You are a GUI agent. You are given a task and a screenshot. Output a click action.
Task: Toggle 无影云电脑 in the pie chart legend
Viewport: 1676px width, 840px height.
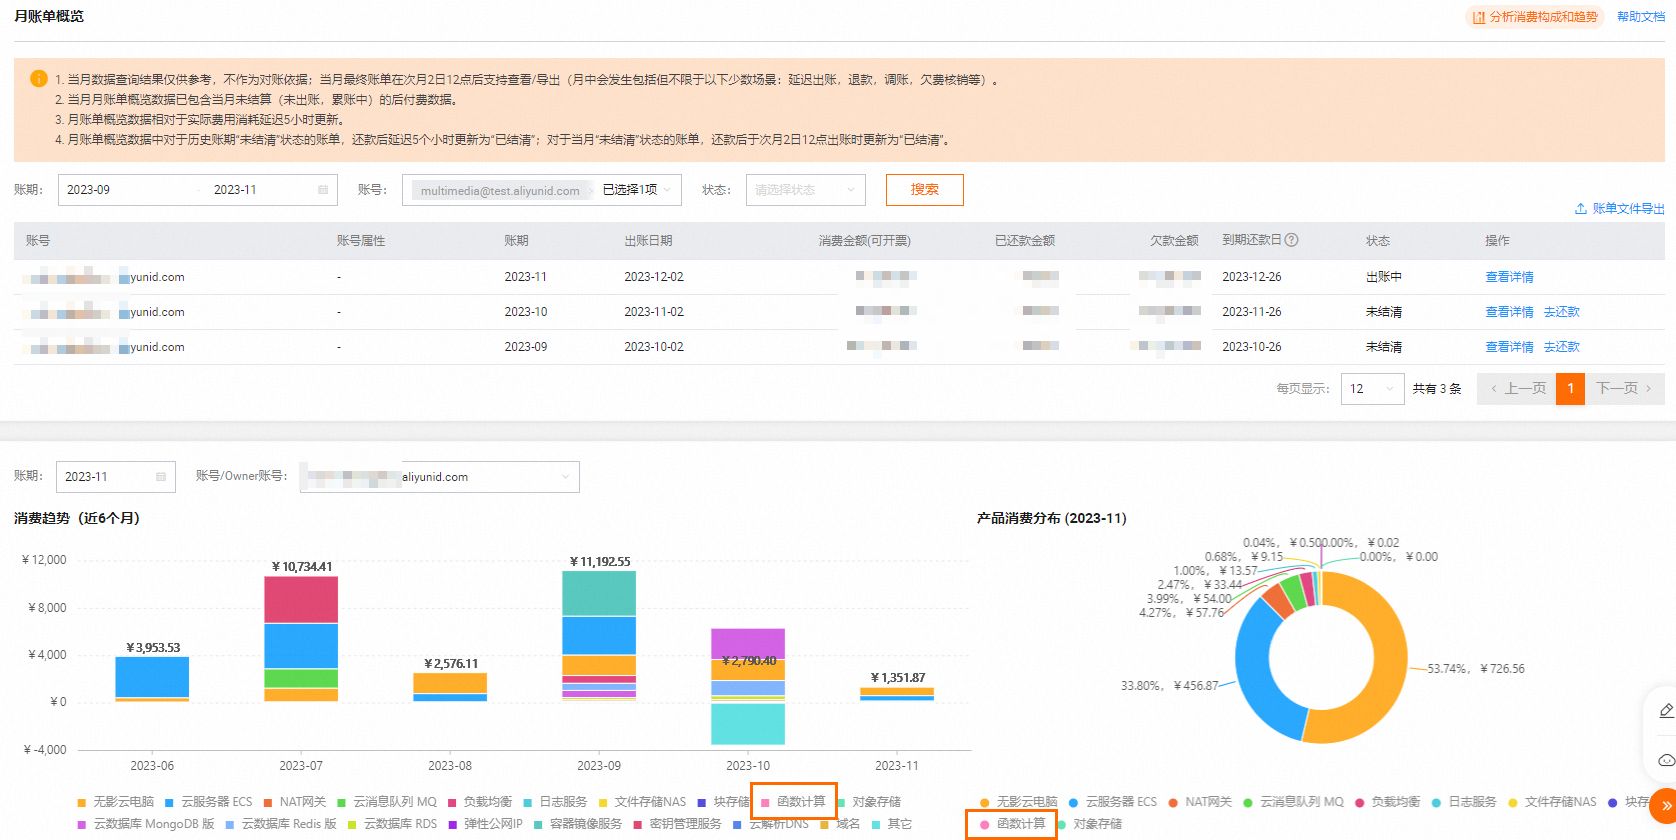tap(1018, 802)
